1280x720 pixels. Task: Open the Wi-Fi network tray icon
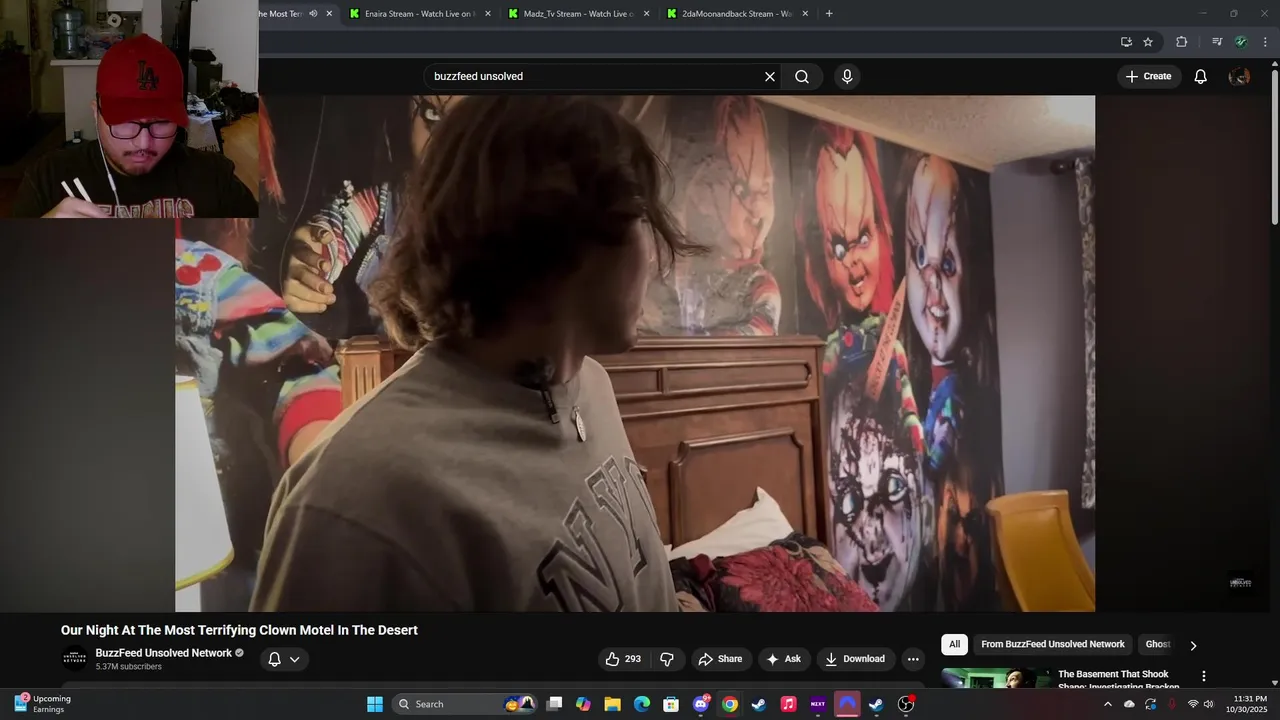point(1193,704)
